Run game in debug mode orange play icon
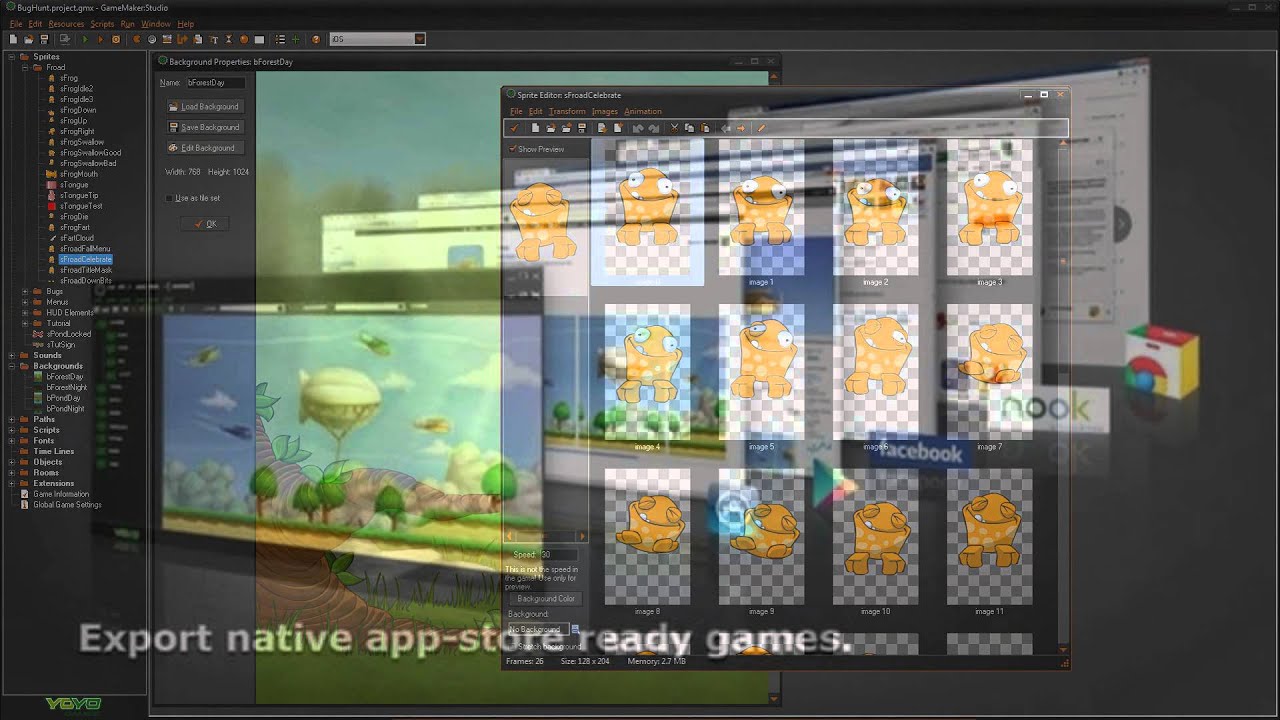This screenshot has height=720, width=1280. pyautogui.click(x=101, y=39)
